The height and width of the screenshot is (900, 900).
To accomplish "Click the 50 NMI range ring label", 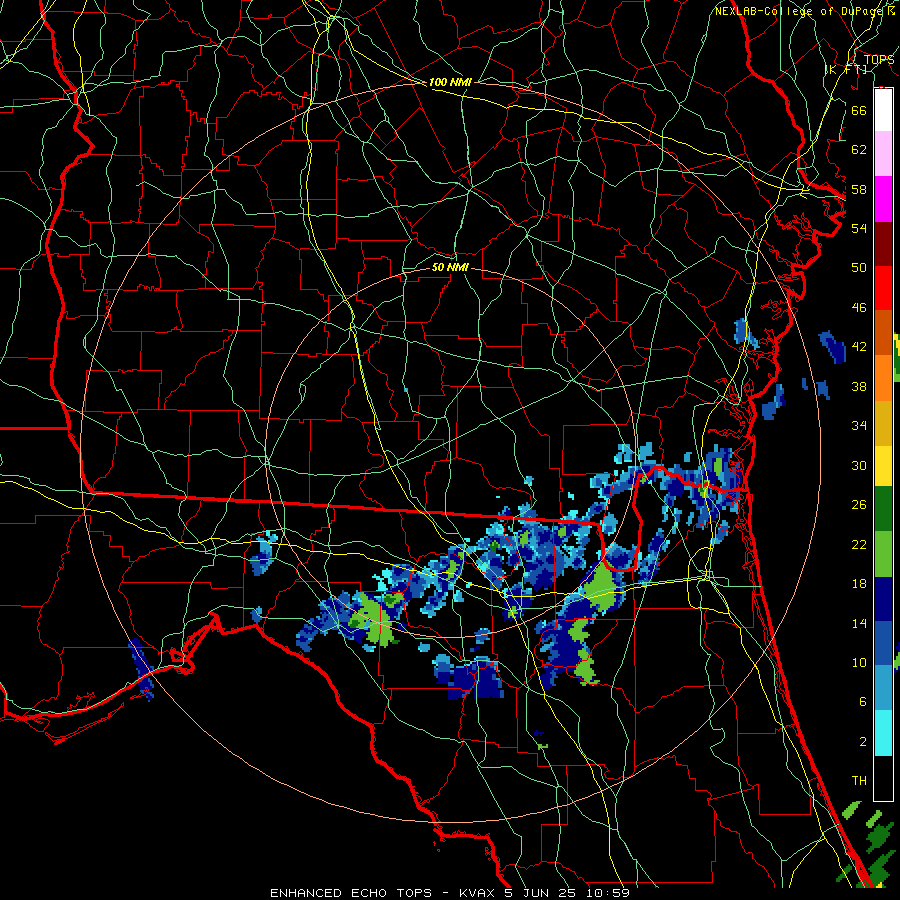I will point(450,268).
